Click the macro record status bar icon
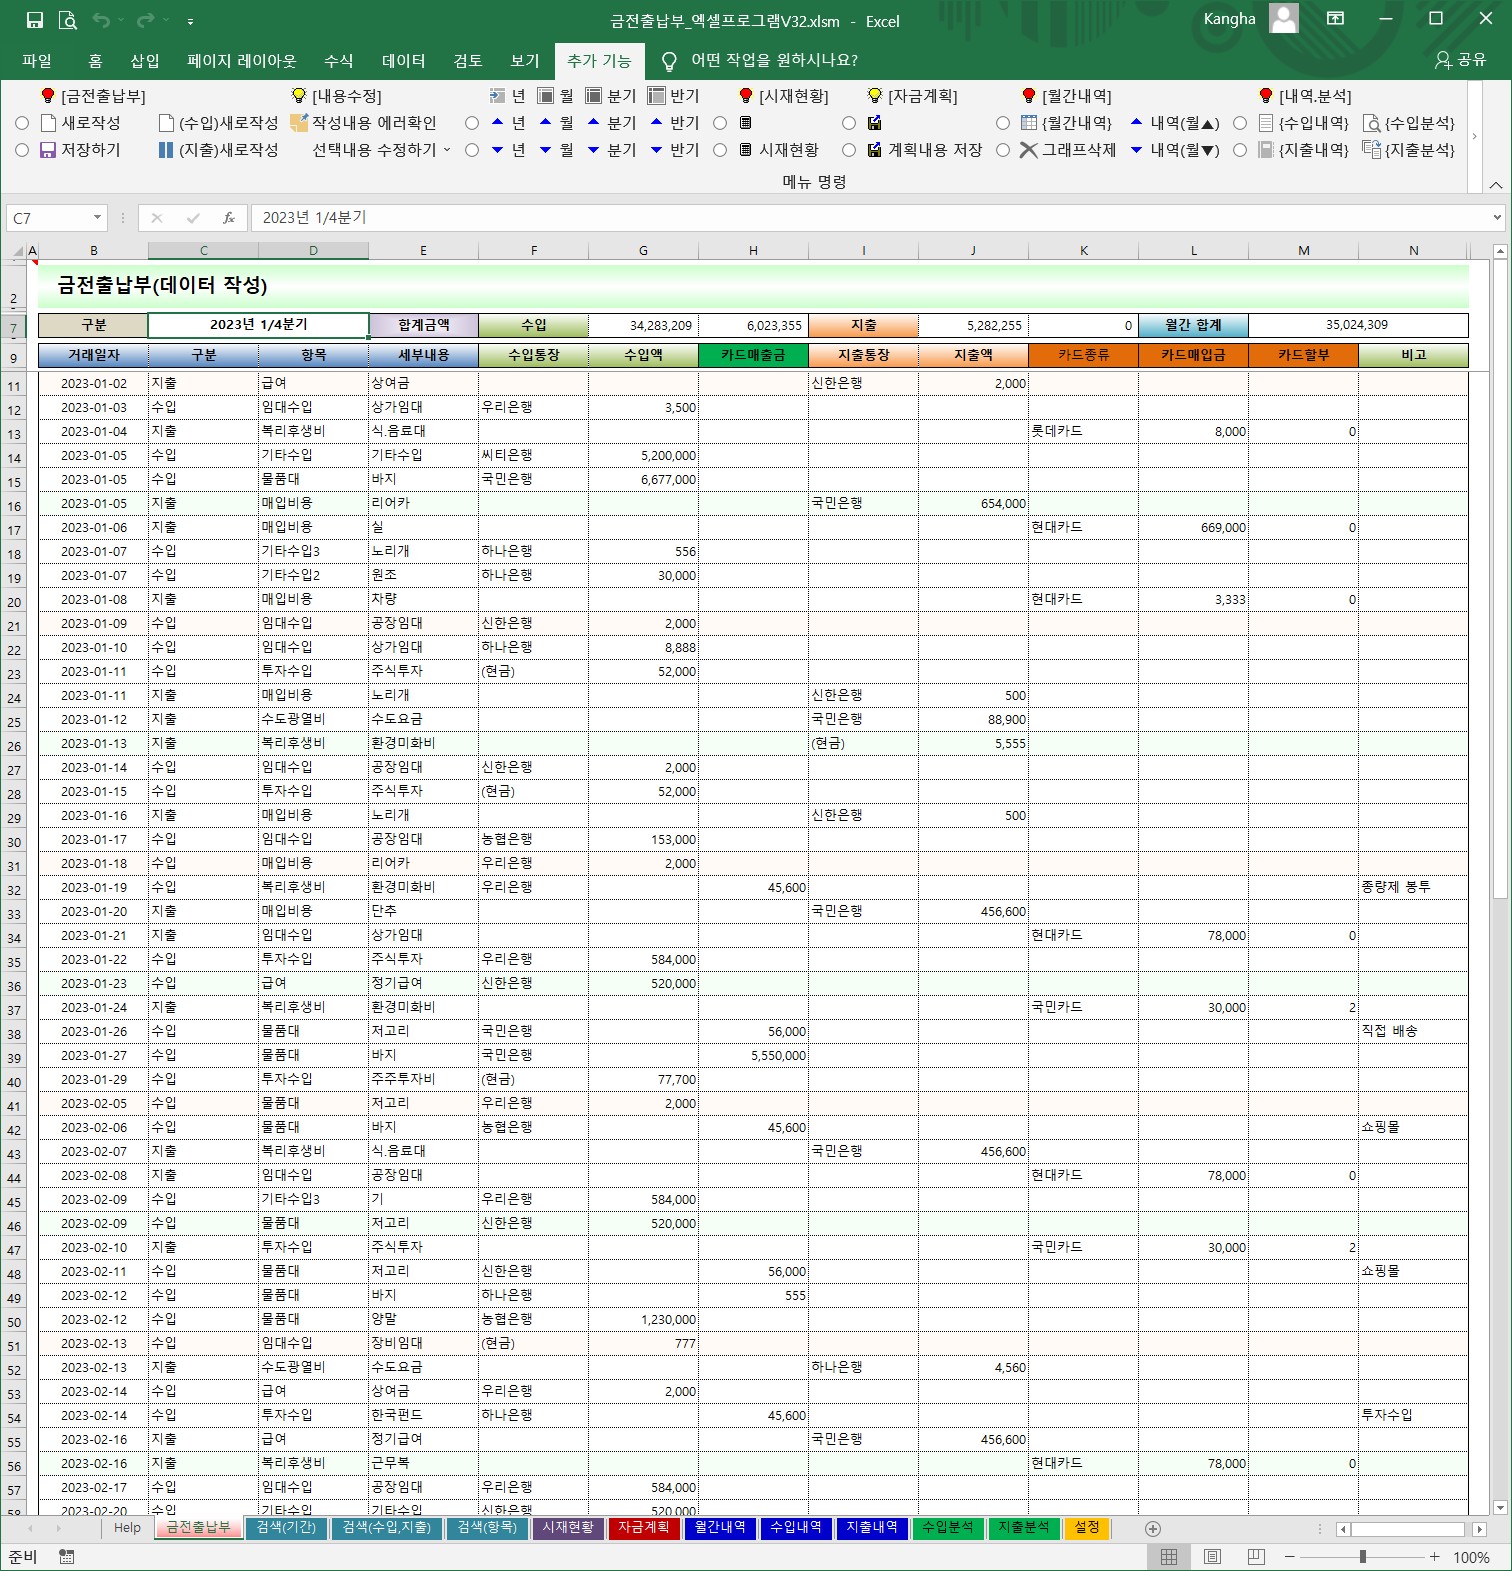The image size is (1512, 1571). click(x=67, y=1557)
